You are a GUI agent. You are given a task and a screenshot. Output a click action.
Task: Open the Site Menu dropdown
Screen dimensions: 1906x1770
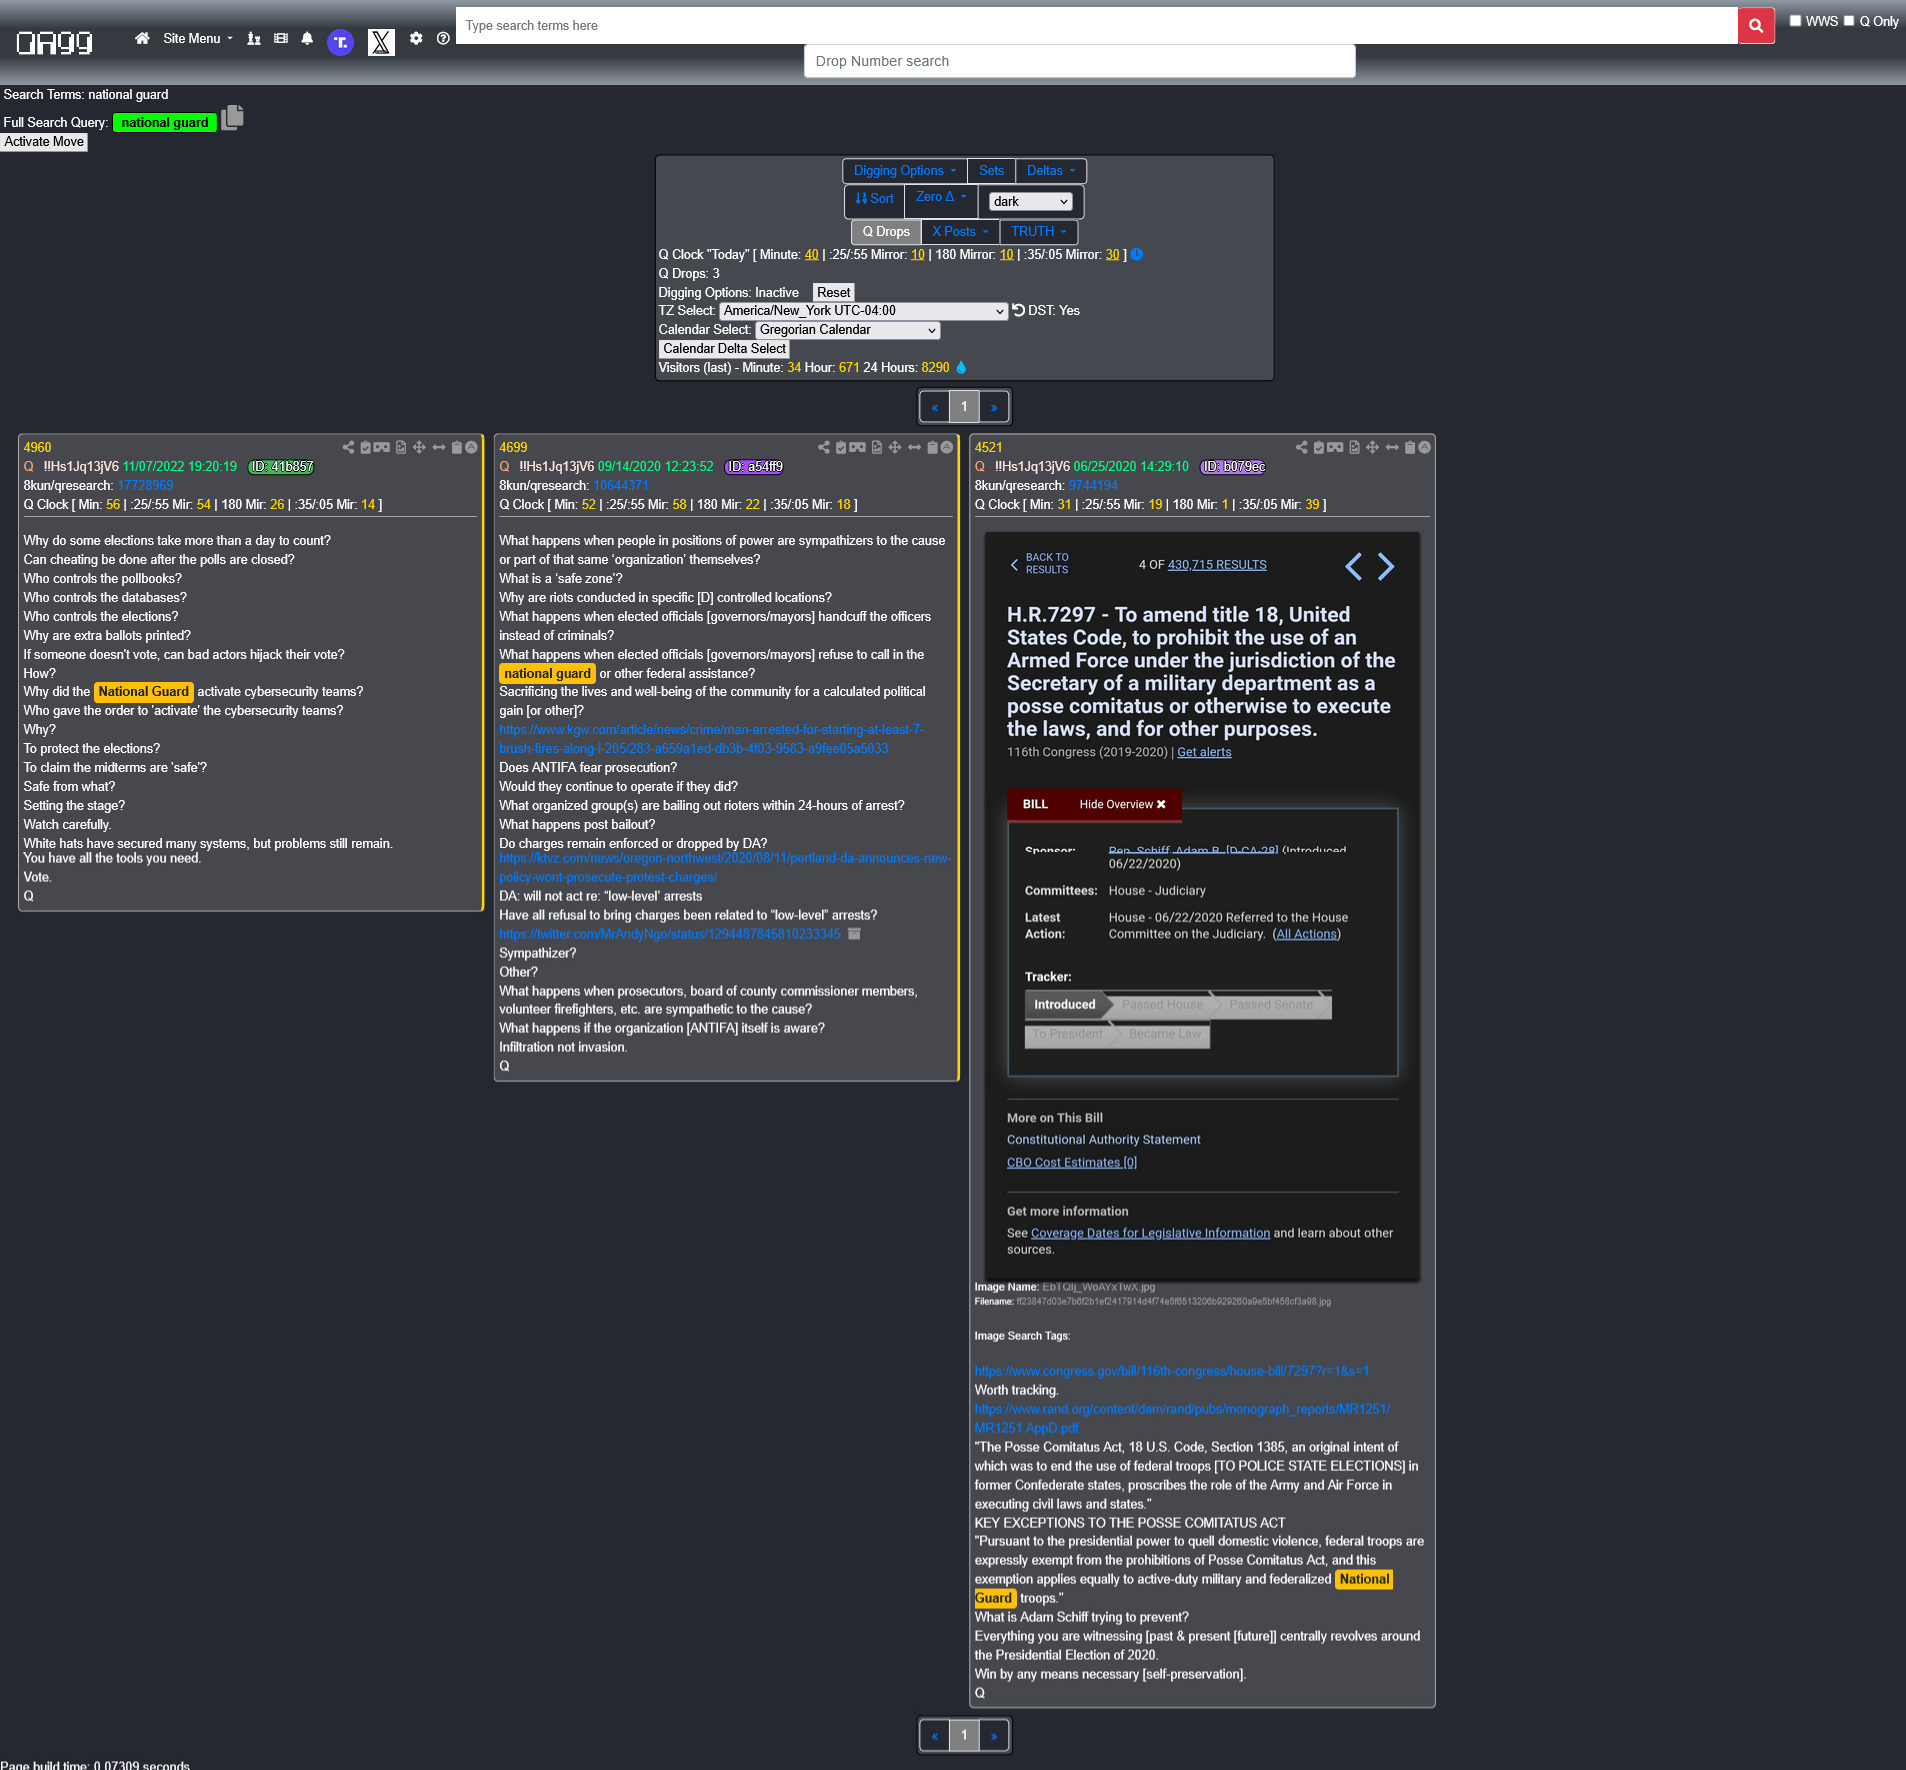coord(197,39)
